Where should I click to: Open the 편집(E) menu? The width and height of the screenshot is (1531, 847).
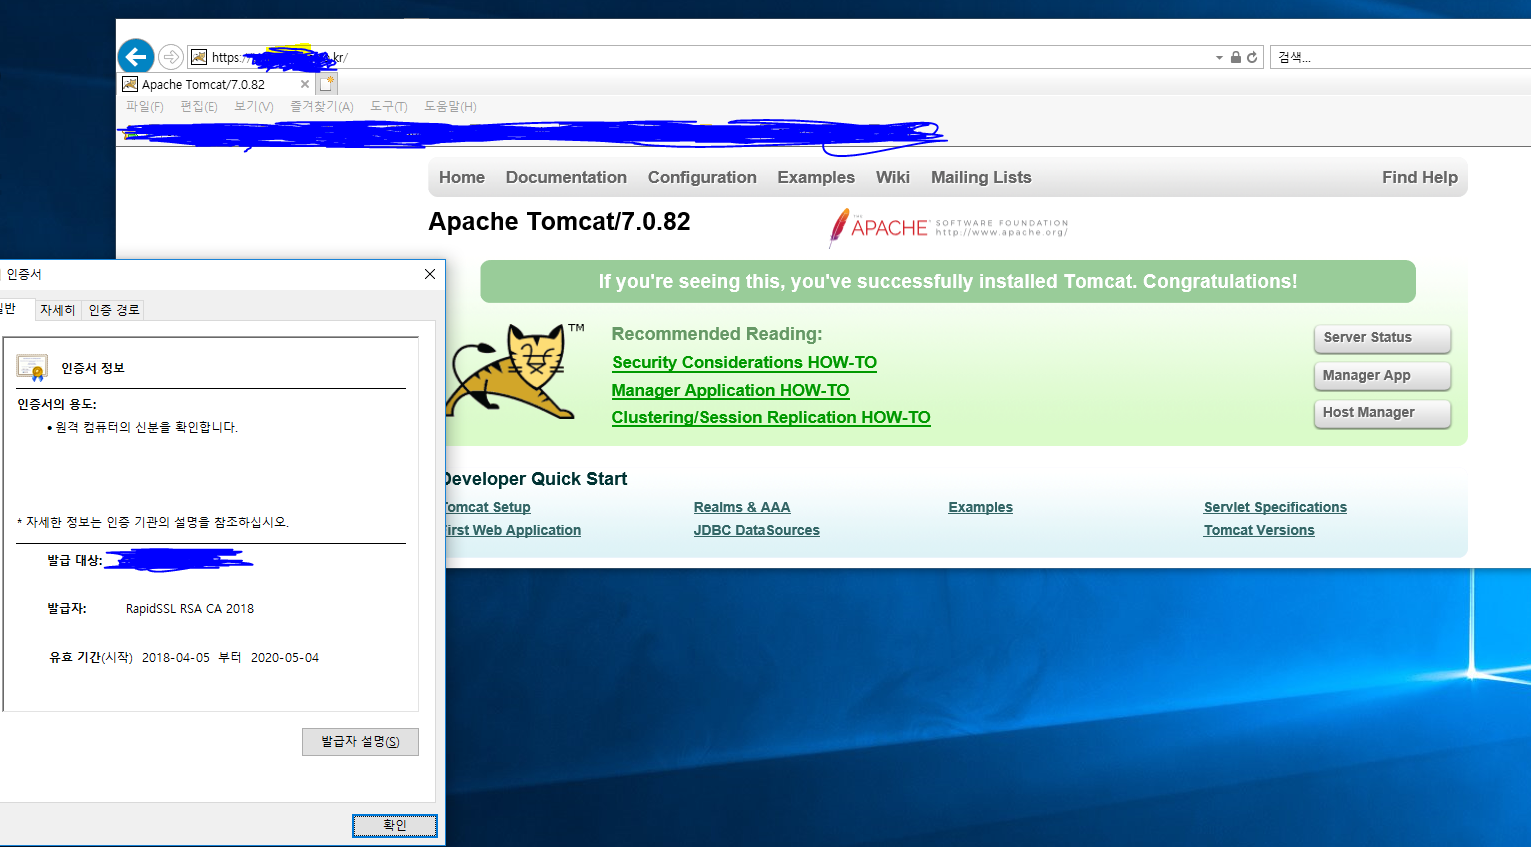pos(199,106)
